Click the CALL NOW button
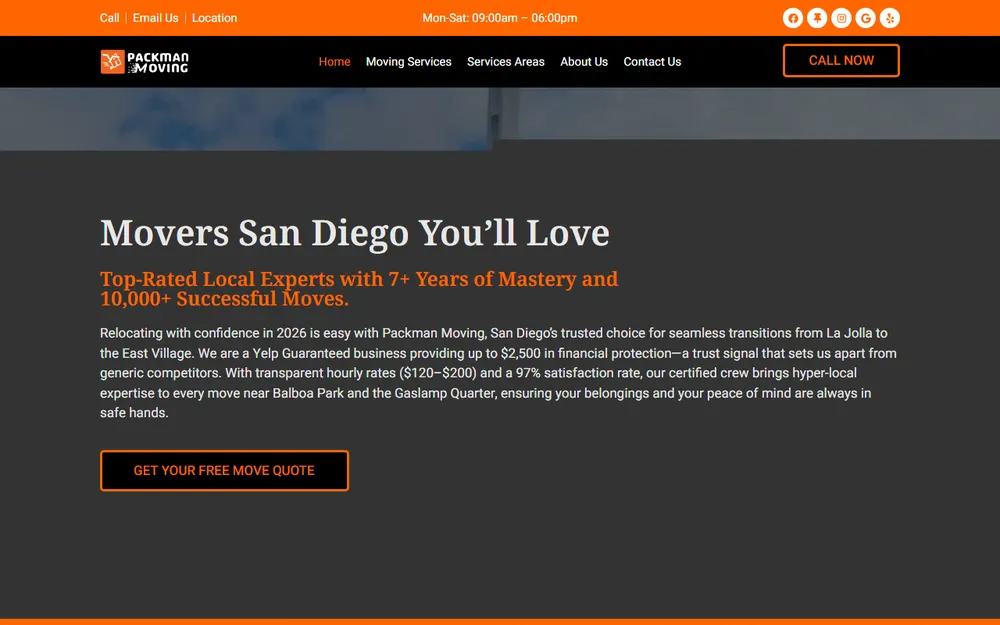The width and height of the screenshot is (1000, 625). pos(841,61)
